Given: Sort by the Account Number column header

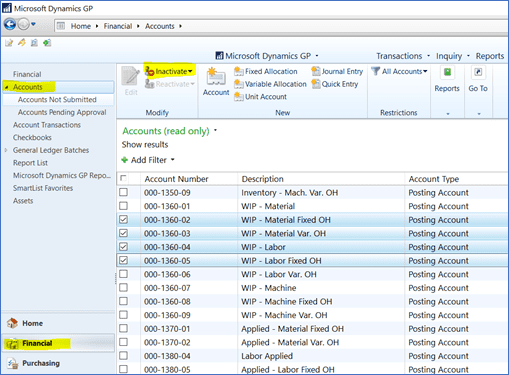Looking at the screenshot, I should 189,179.
